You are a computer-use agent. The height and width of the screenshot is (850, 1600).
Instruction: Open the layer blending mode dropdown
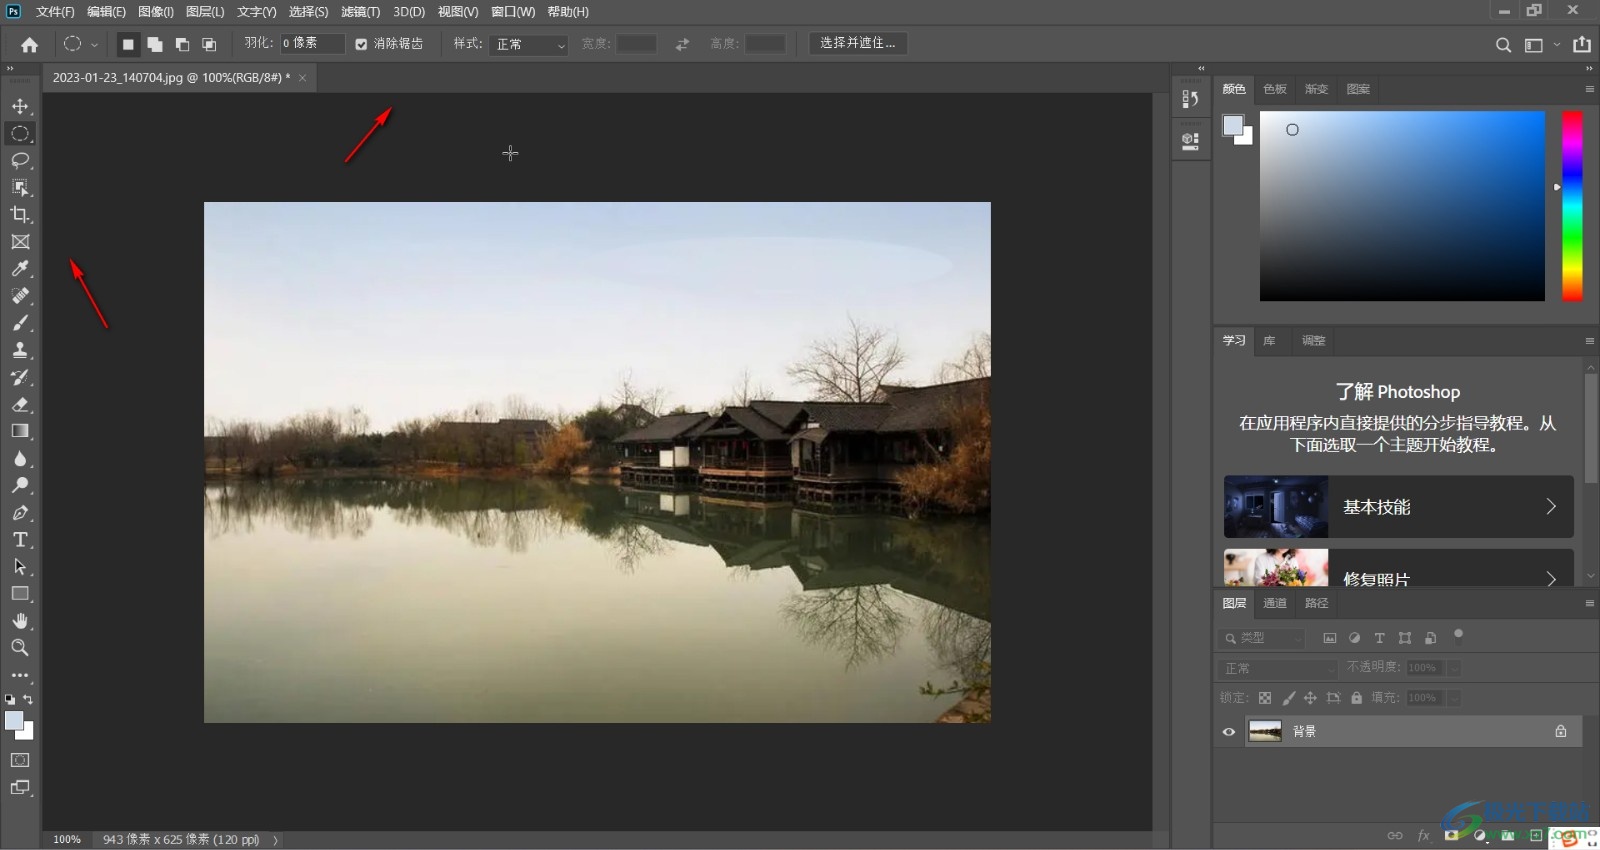(1278, 668)
